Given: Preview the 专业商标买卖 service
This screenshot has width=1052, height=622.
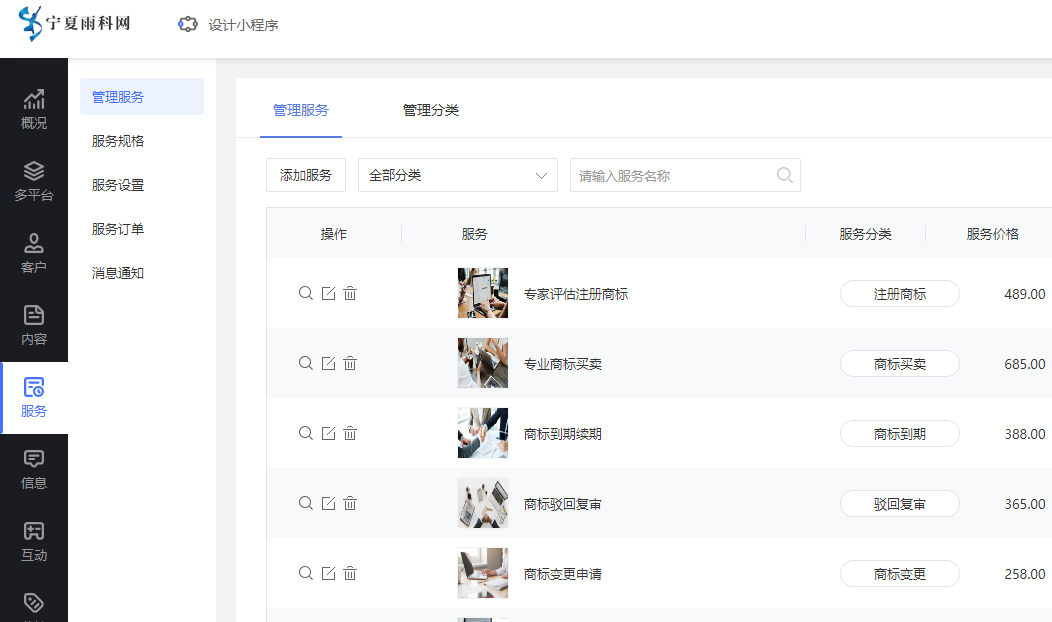Looking at the screenshot, I should coord(306,363).
